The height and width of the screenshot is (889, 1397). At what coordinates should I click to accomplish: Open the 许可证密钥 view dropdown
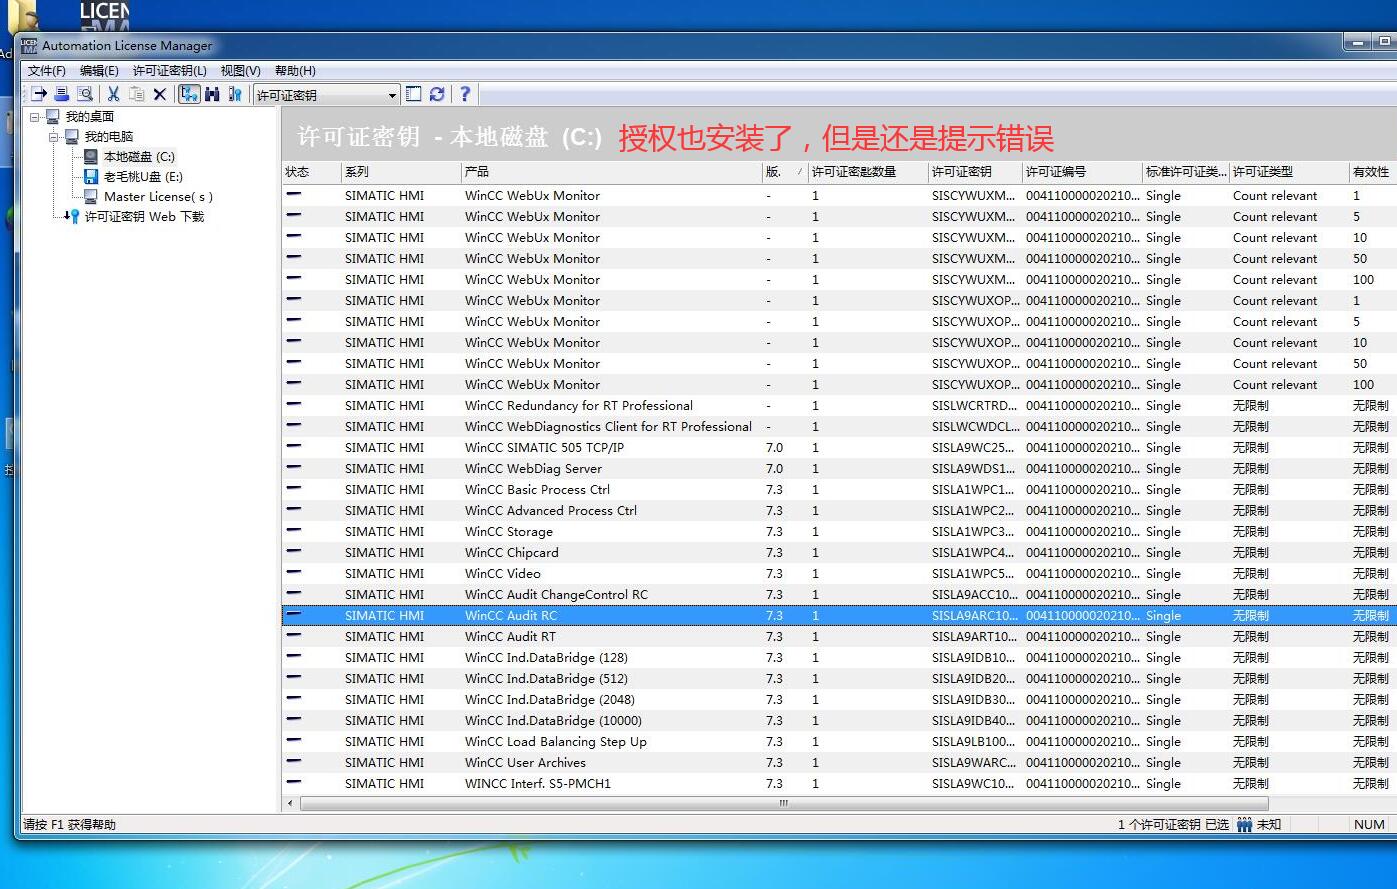click(392, 95)
